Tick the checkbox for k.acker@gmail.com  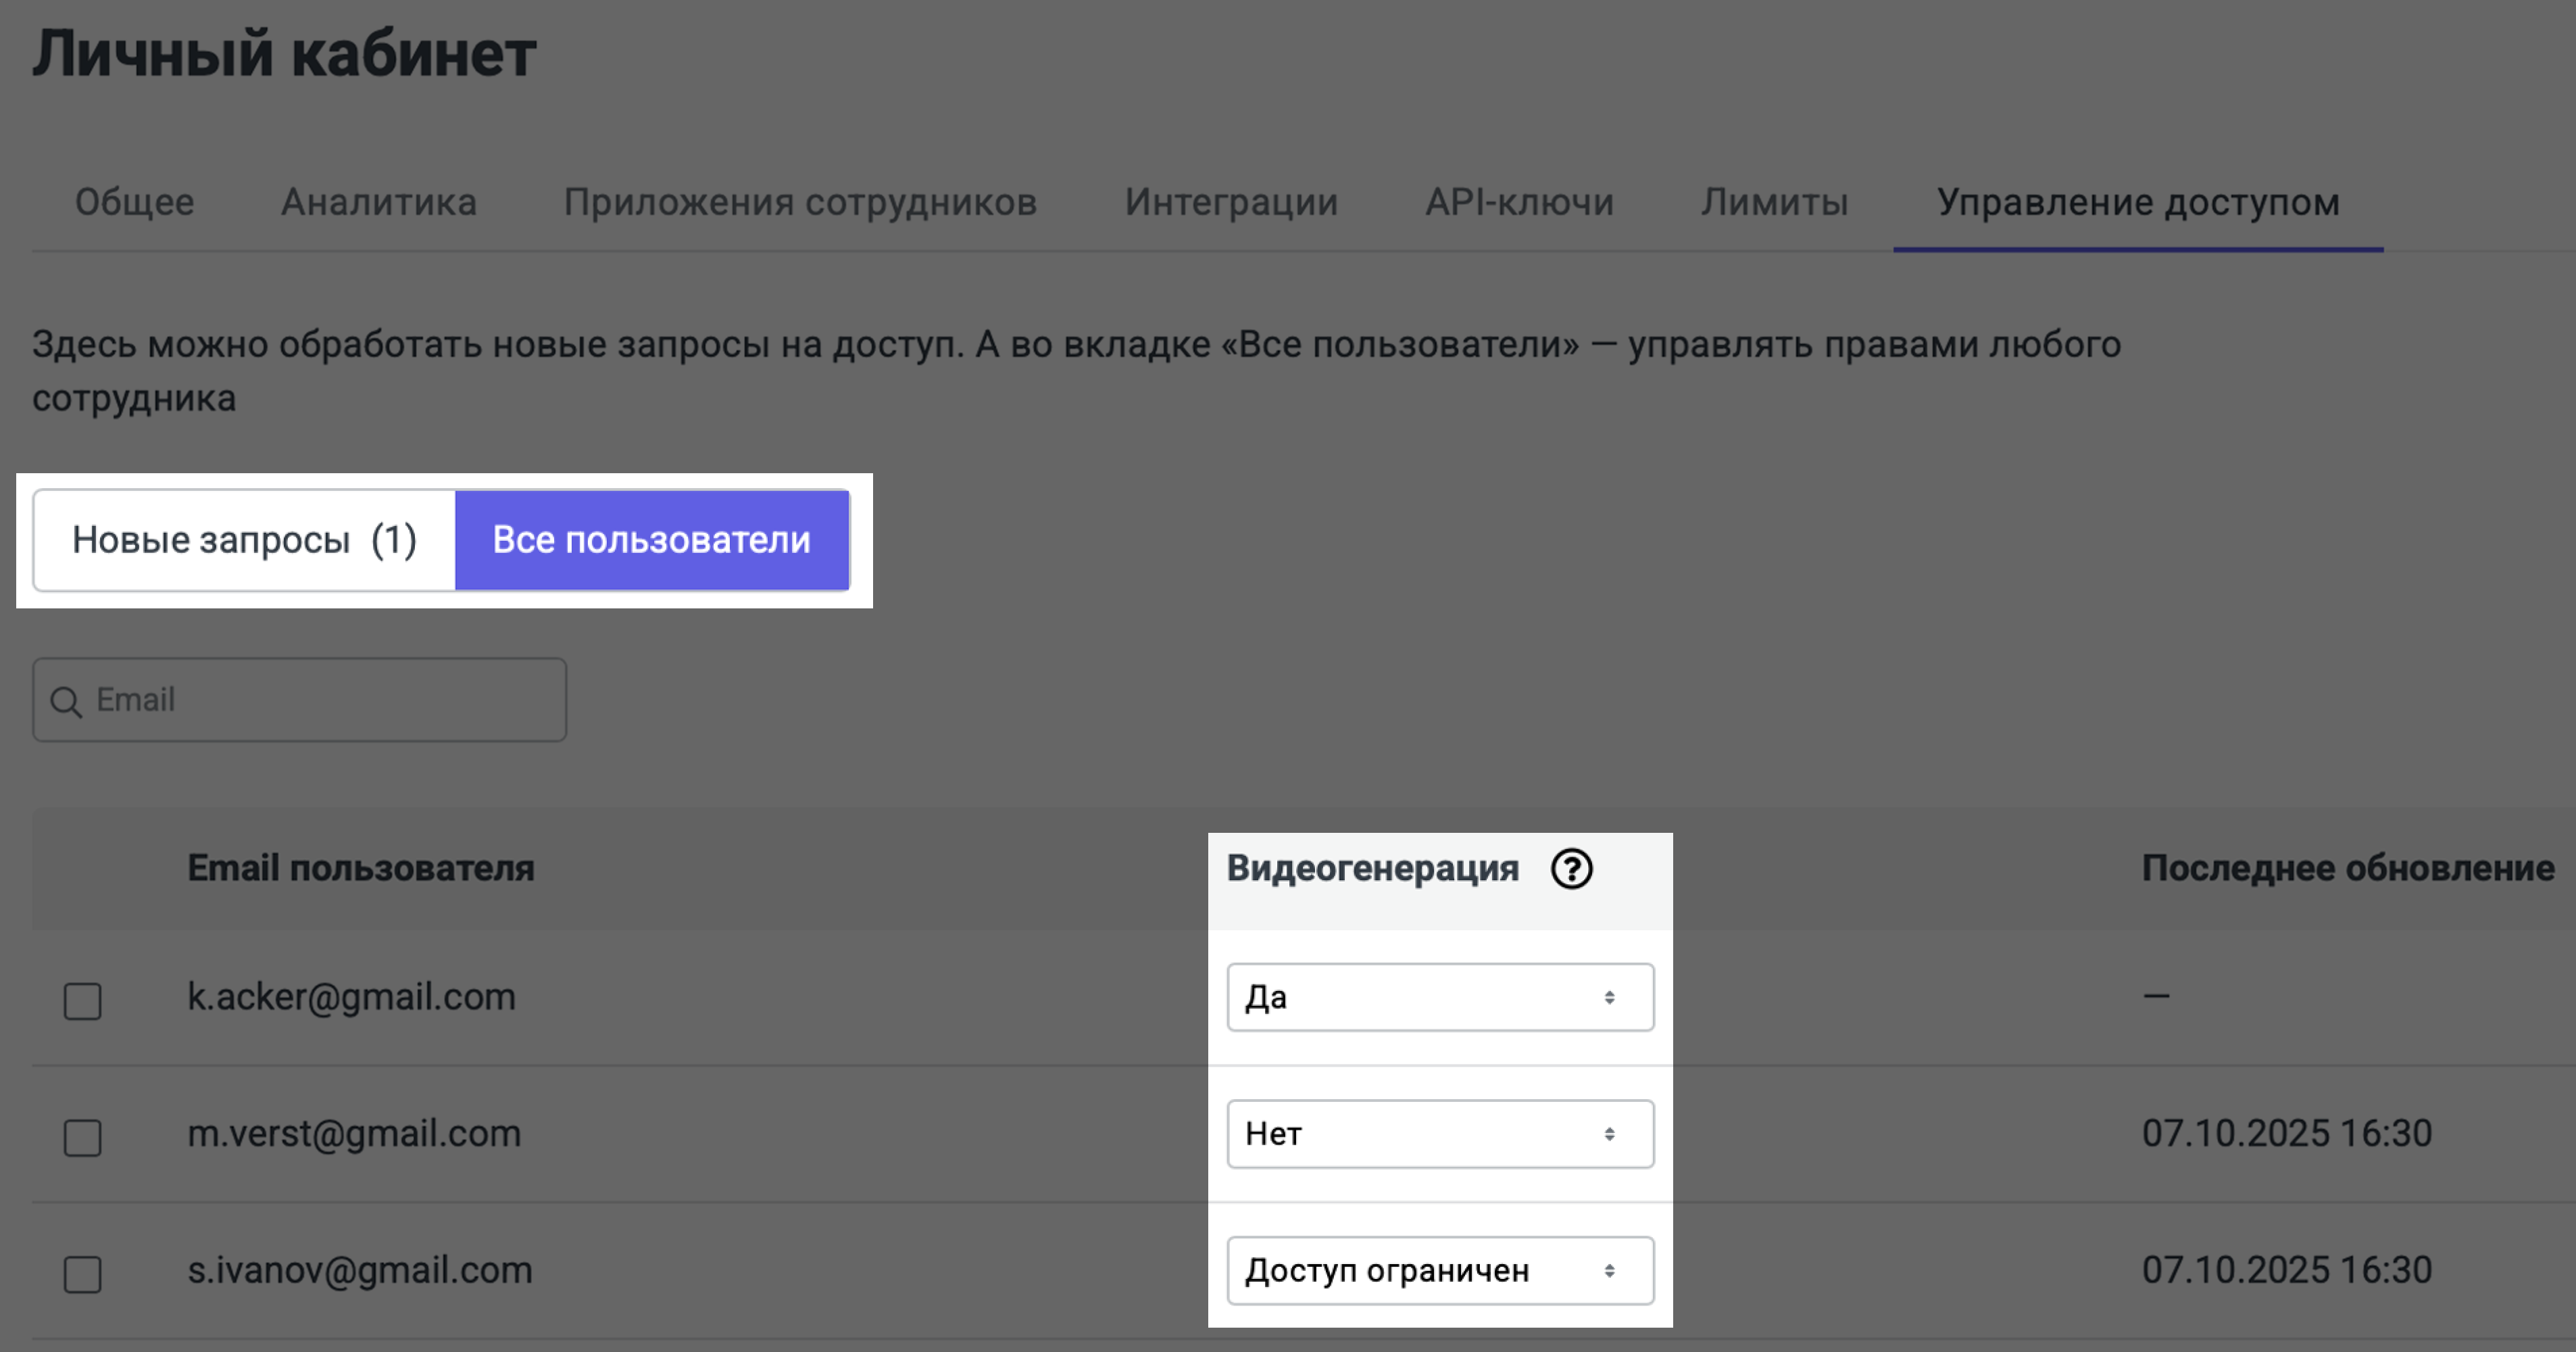click(x=83, y=1000)
